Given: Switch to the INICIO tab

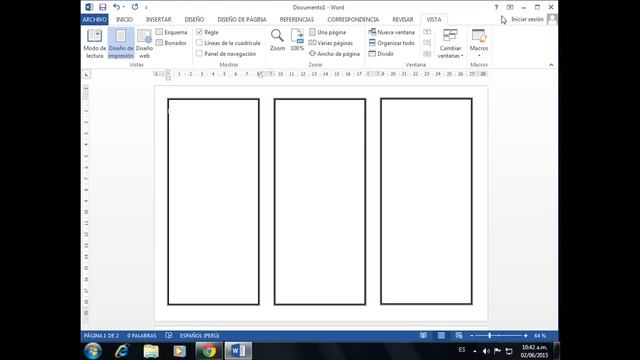Looking at the screenshot, I should [x=124, y=20].
